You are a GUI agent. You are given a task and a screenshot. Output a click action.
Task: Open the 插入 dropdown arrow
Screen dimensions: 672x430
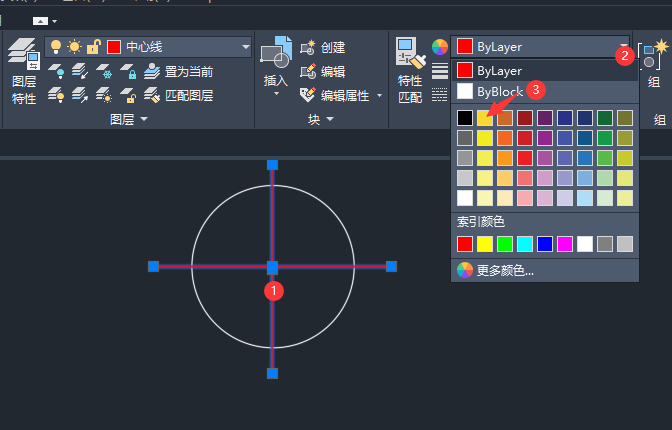[x=276, y=94]
